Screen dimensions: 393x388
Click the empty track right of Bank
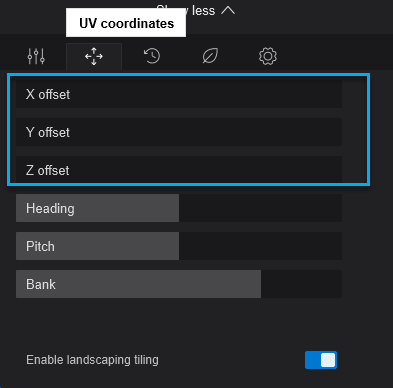point(301,284)
